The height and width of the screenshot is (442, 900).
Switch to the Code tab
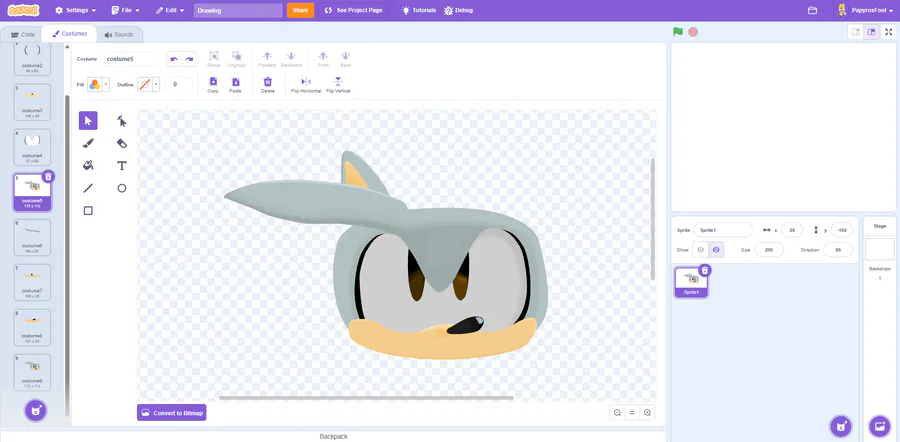tap(23, 34)
